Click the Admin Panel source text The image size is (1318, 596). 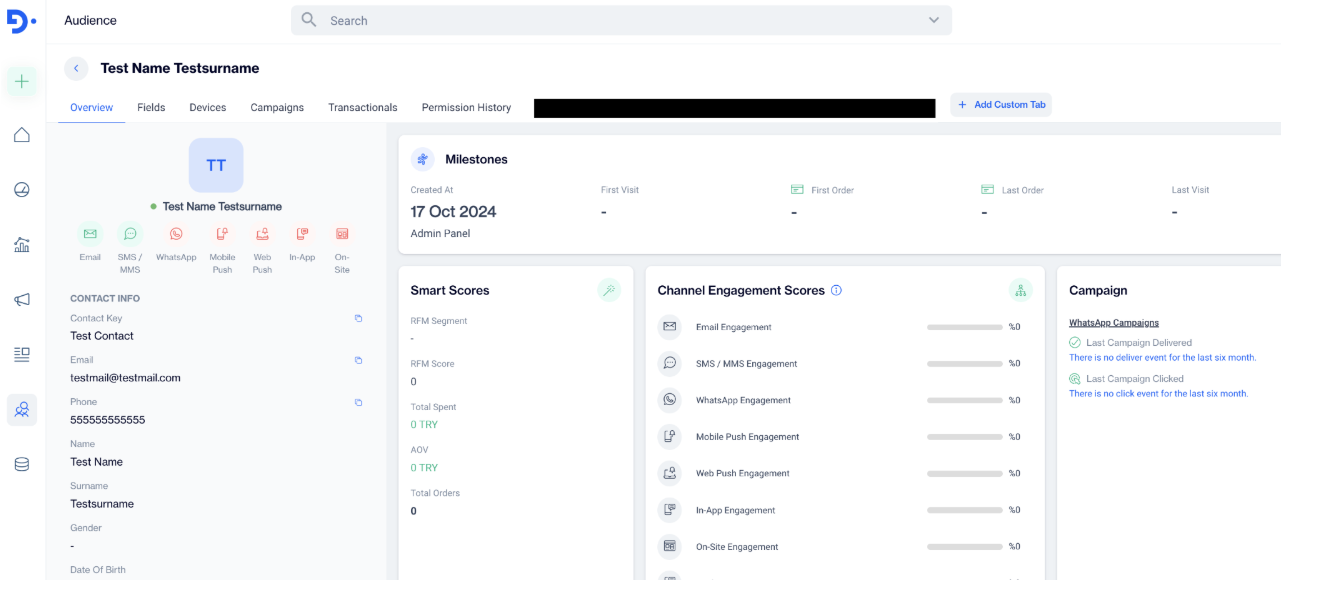tap(440, 233)
